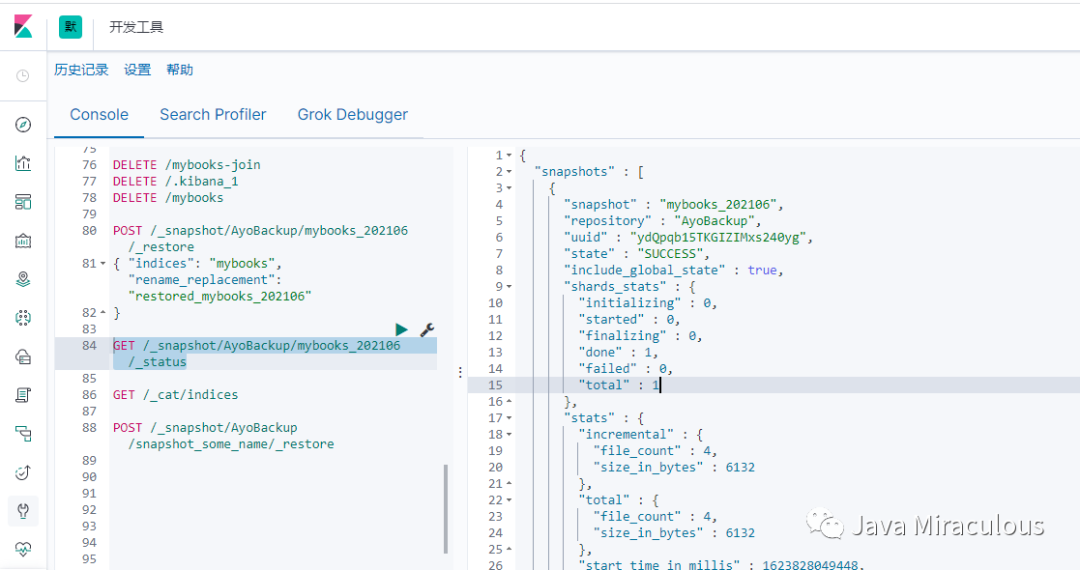Click the /snapshot_some_name/_restore line

[x=231, y=445]
